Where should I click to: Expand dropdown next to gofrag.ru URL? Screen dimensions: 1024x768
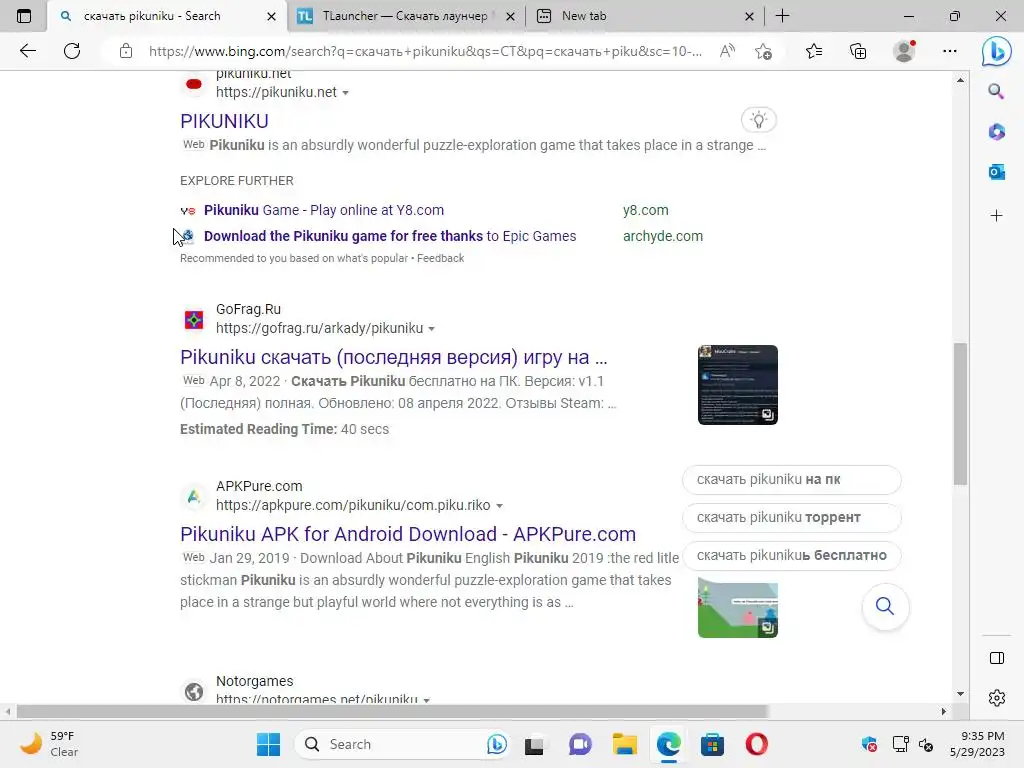(431, 328)
